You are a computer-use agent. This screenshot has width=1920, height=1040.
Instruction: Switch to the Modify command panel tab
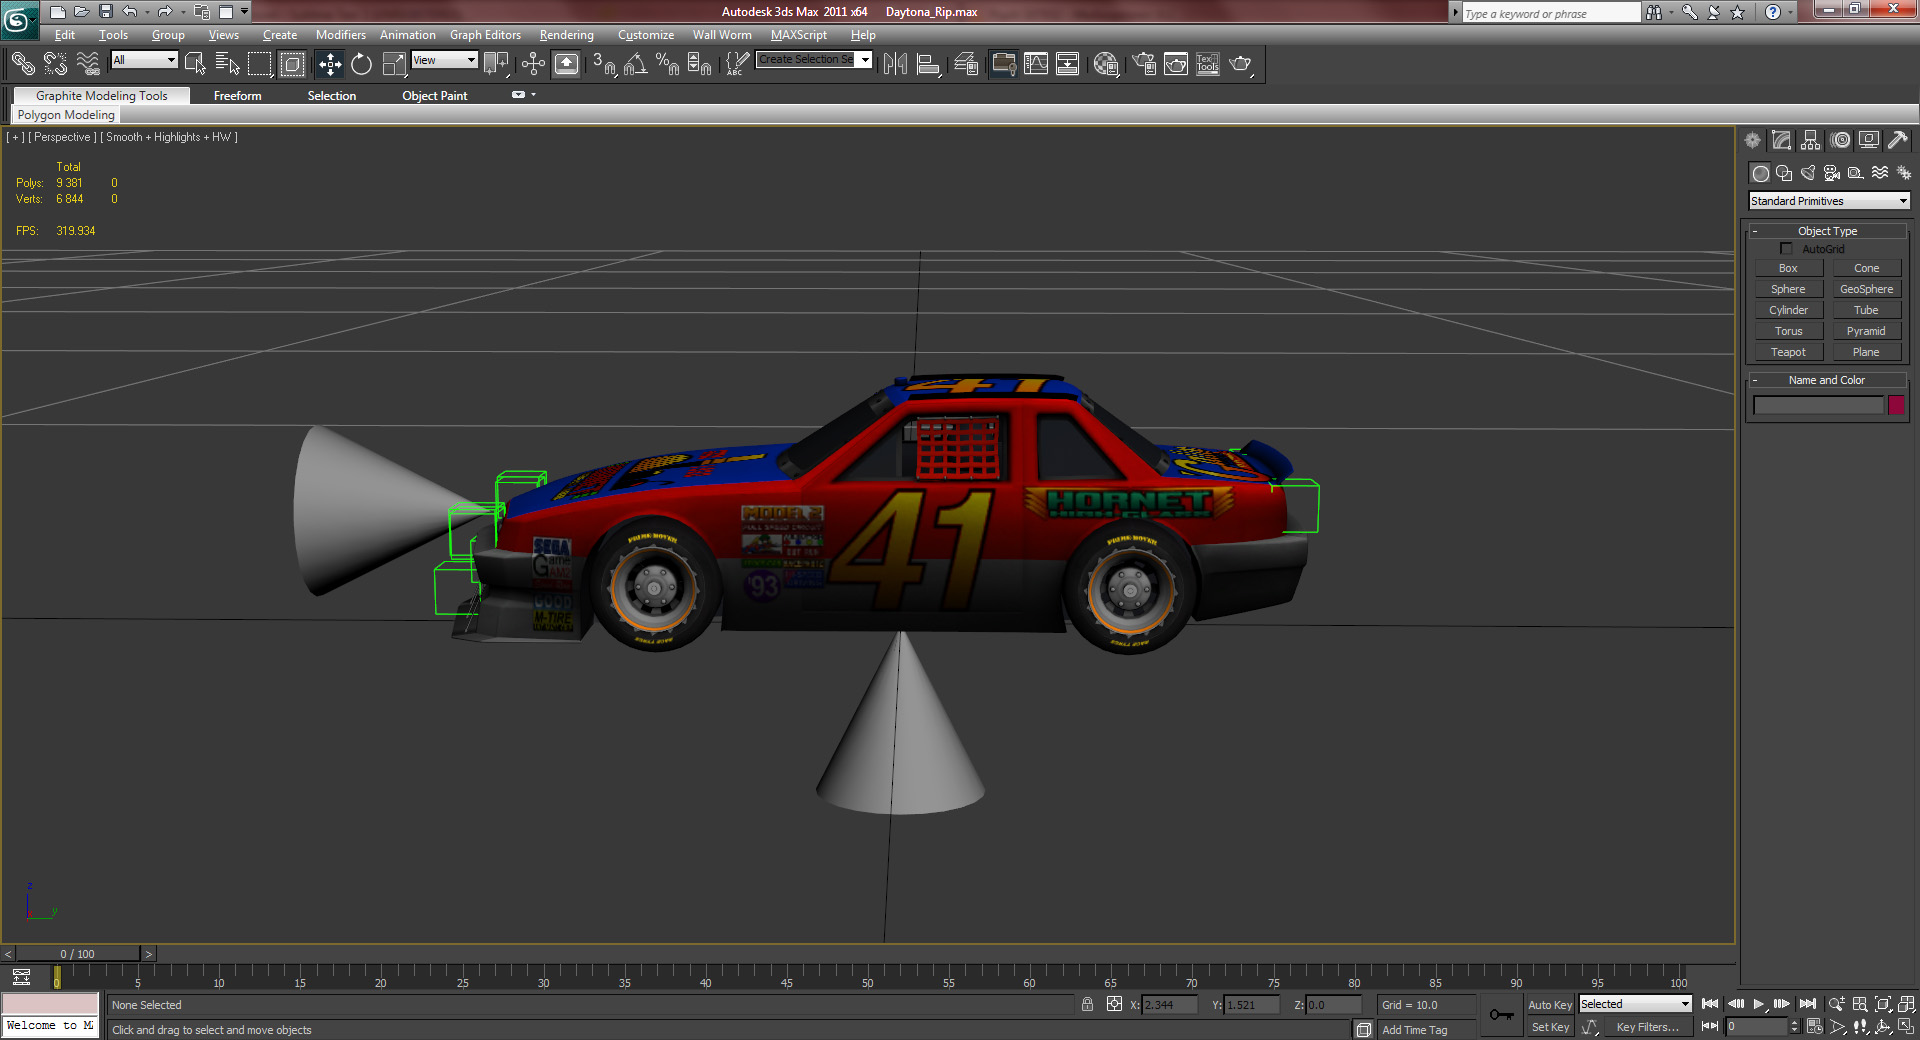pyautogui.click(x=1781, y=140)
